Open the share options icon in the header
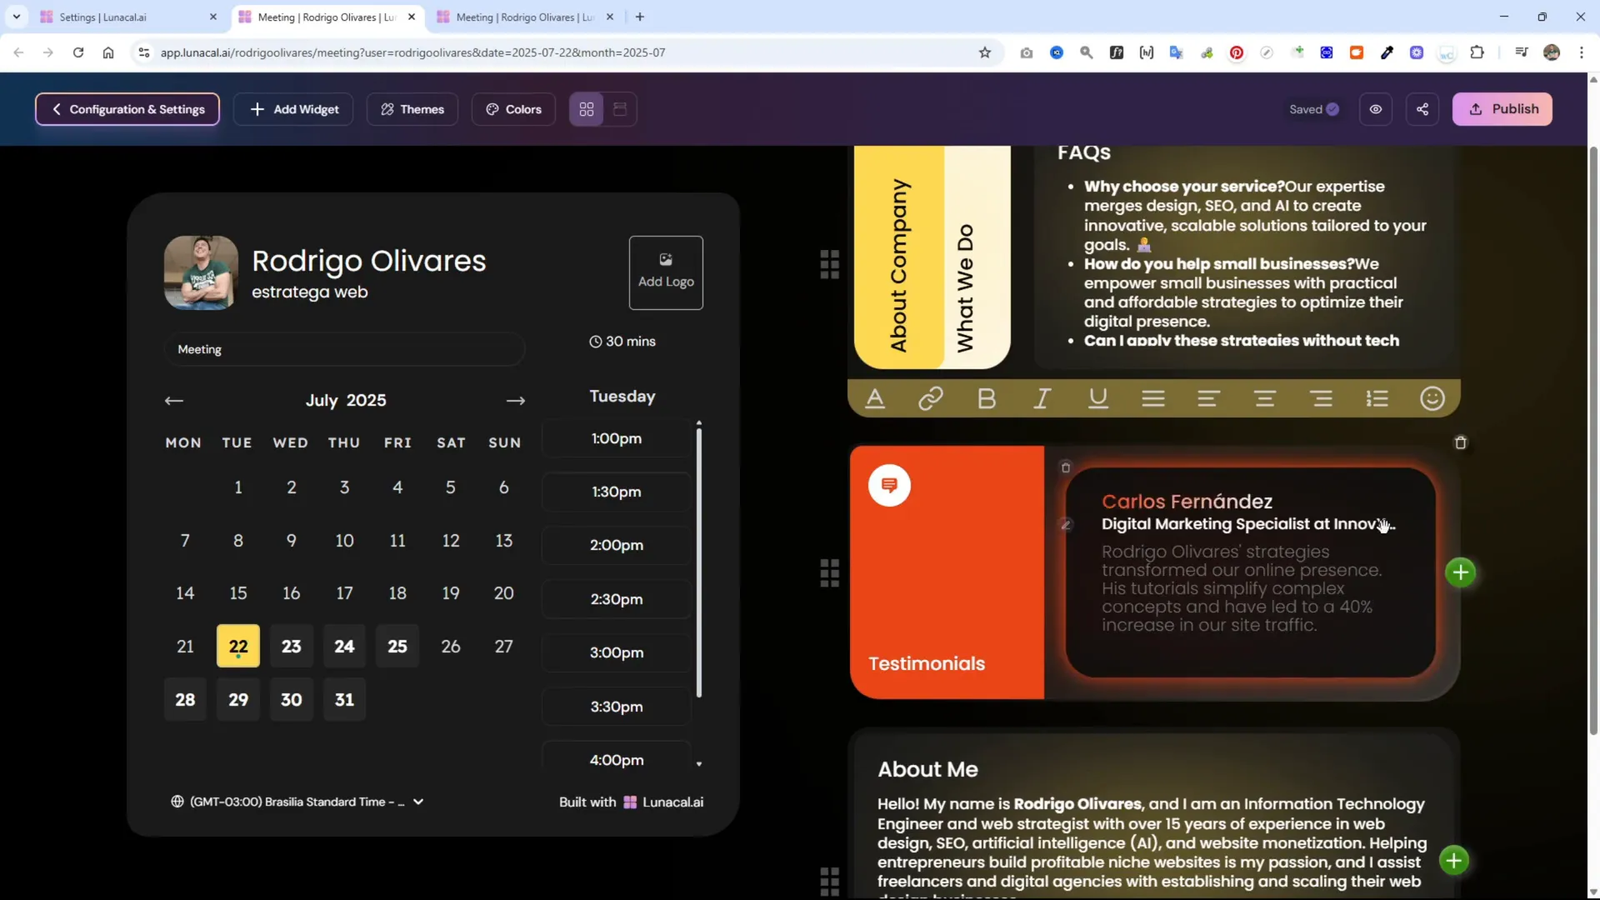The image size is (1600, 900). 1422,109
